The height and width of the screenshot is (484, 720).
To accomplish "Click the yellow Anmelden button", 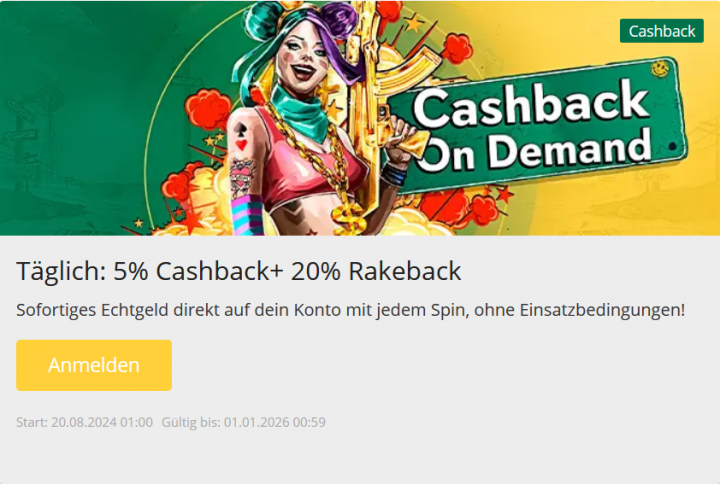I will [x=94, y=365].
